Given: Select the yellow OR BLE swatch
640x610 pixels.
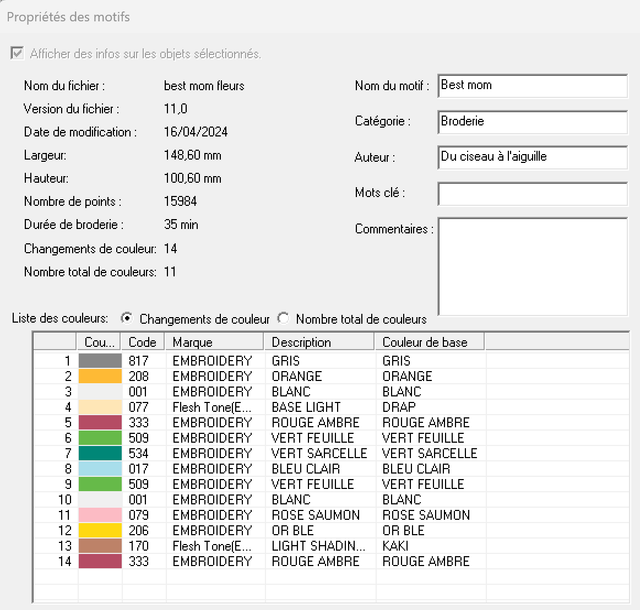Looking at the screenshot, I should [100, 530].
